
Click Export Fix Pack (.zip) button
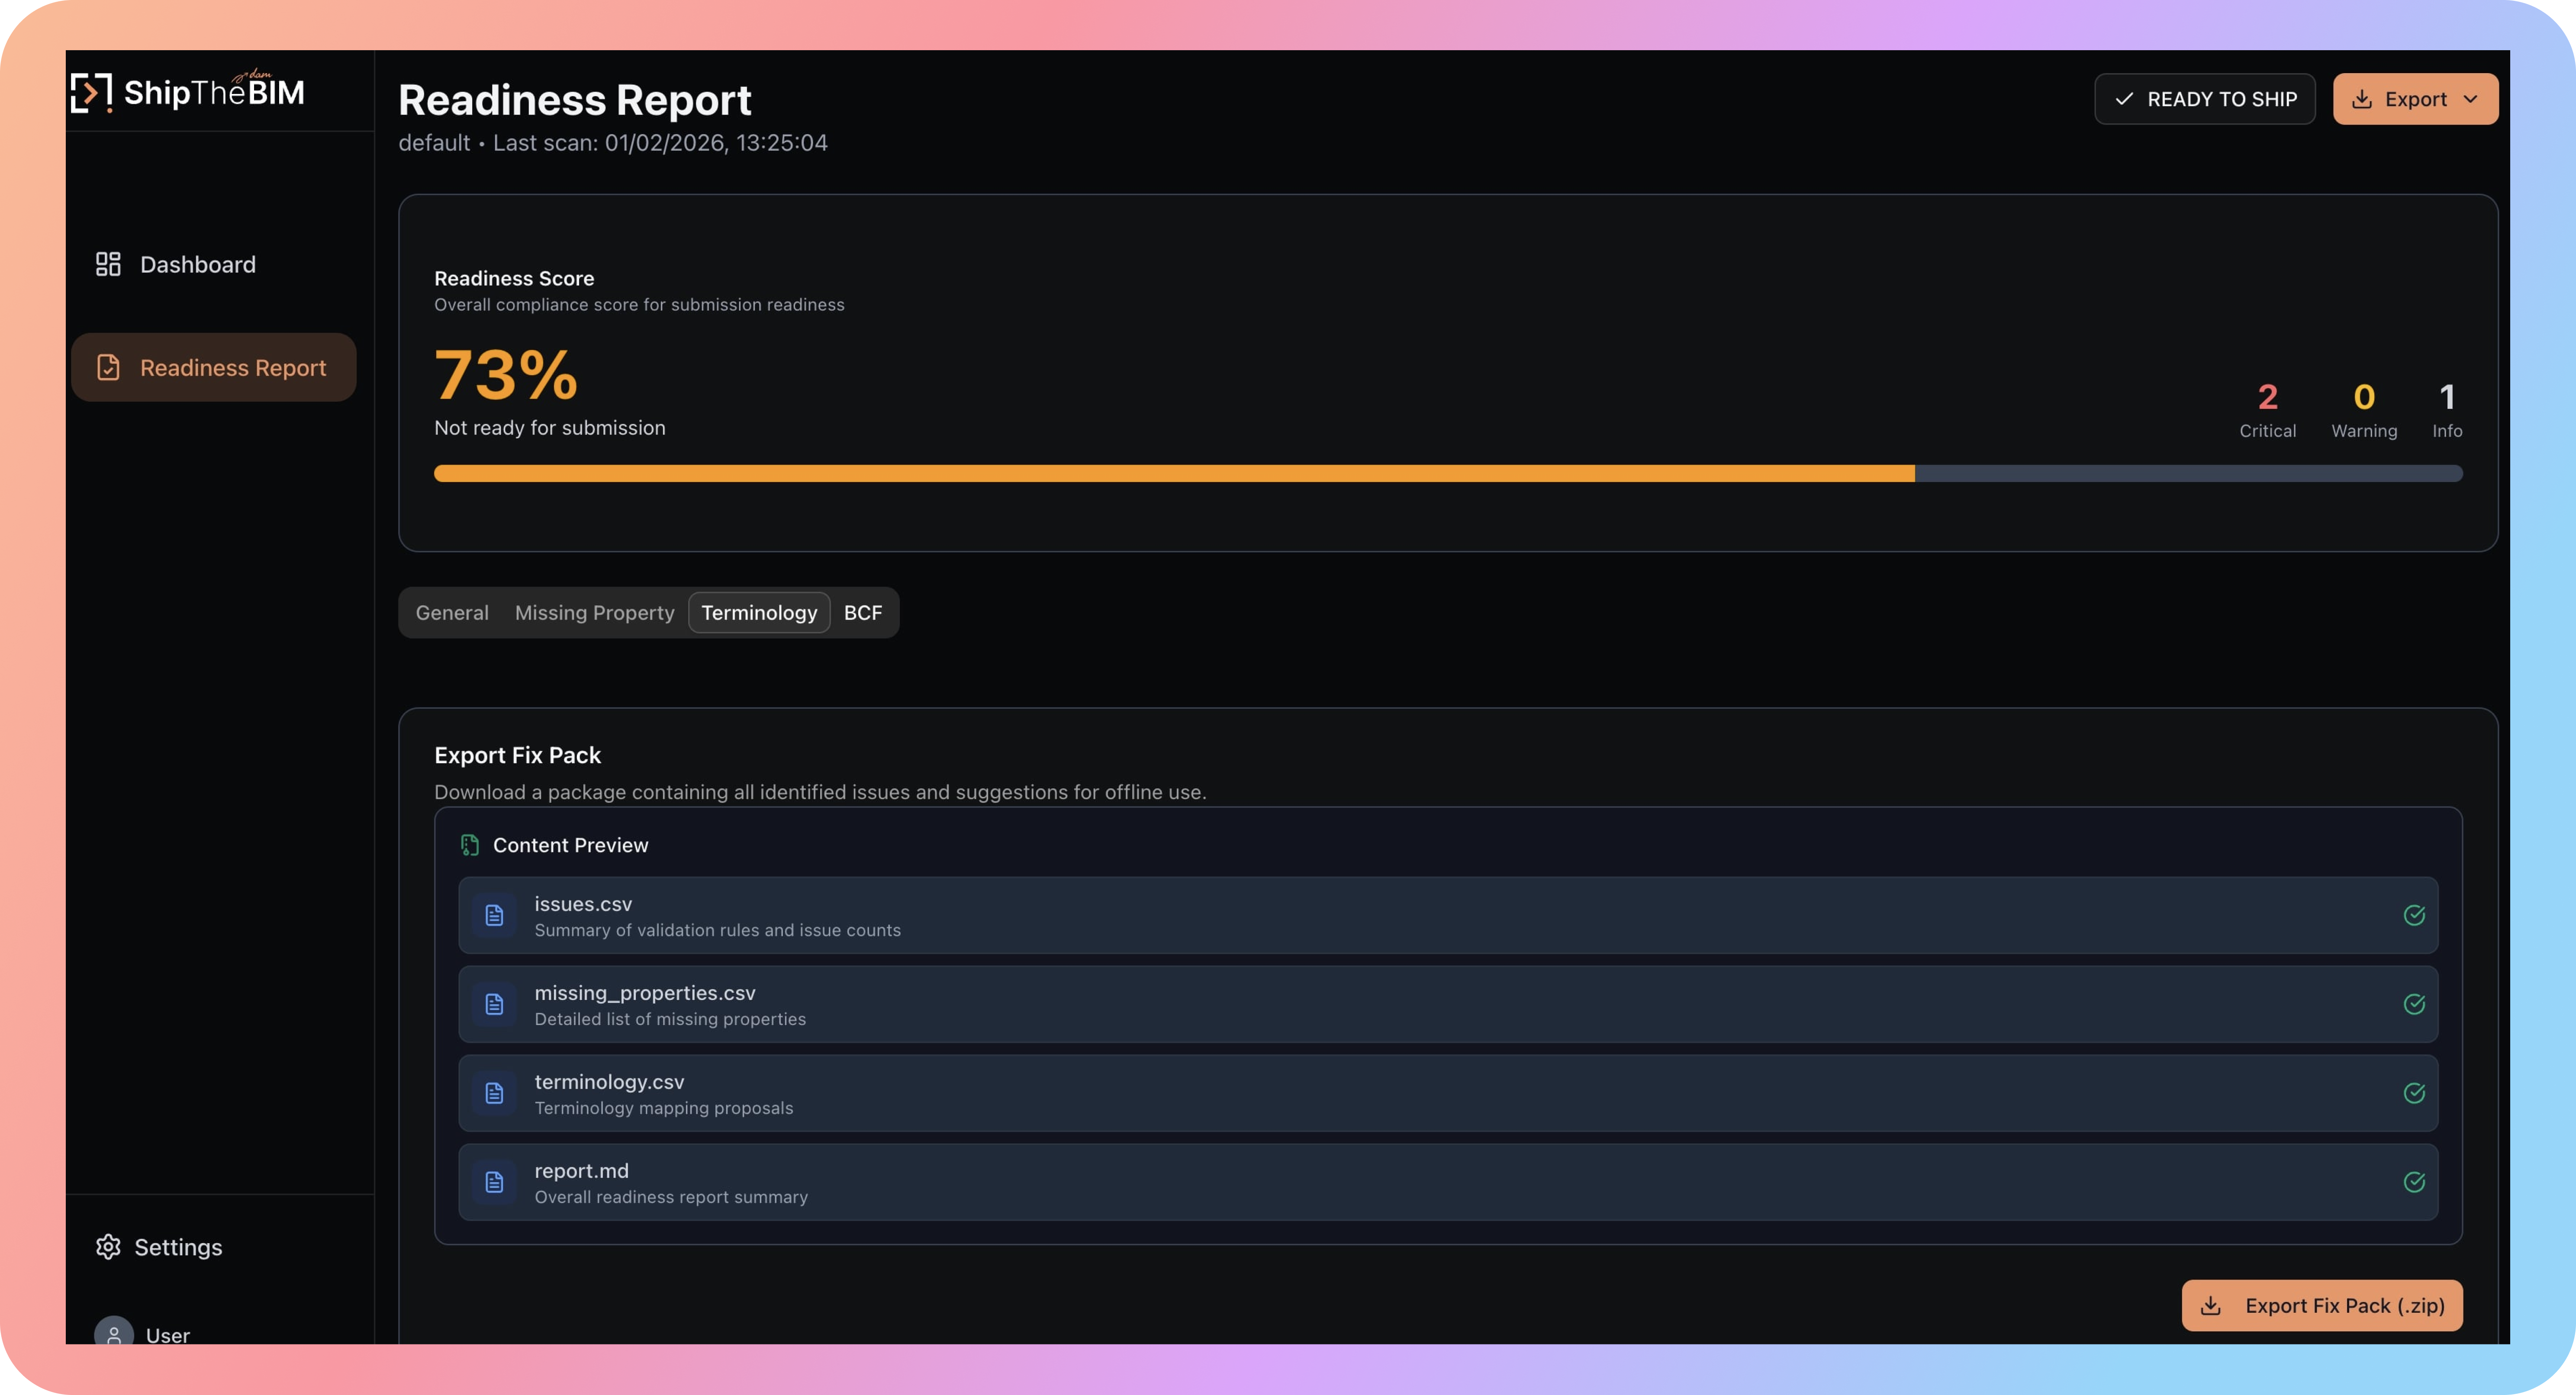[x=2321, y=1305]
